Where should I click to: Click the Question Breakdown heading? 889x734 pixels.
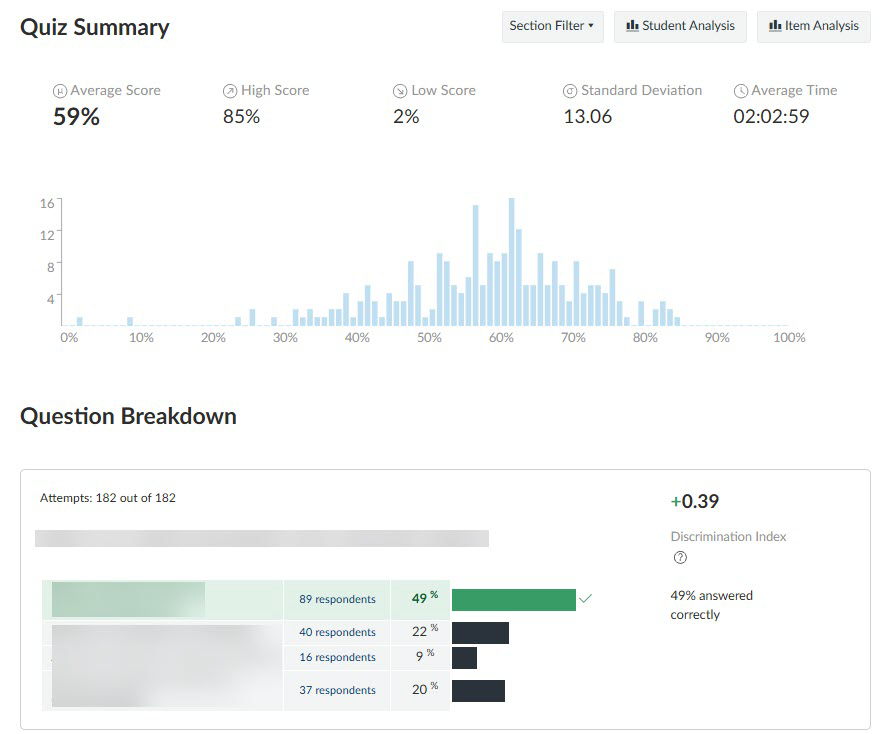click(x=128, y=416)
